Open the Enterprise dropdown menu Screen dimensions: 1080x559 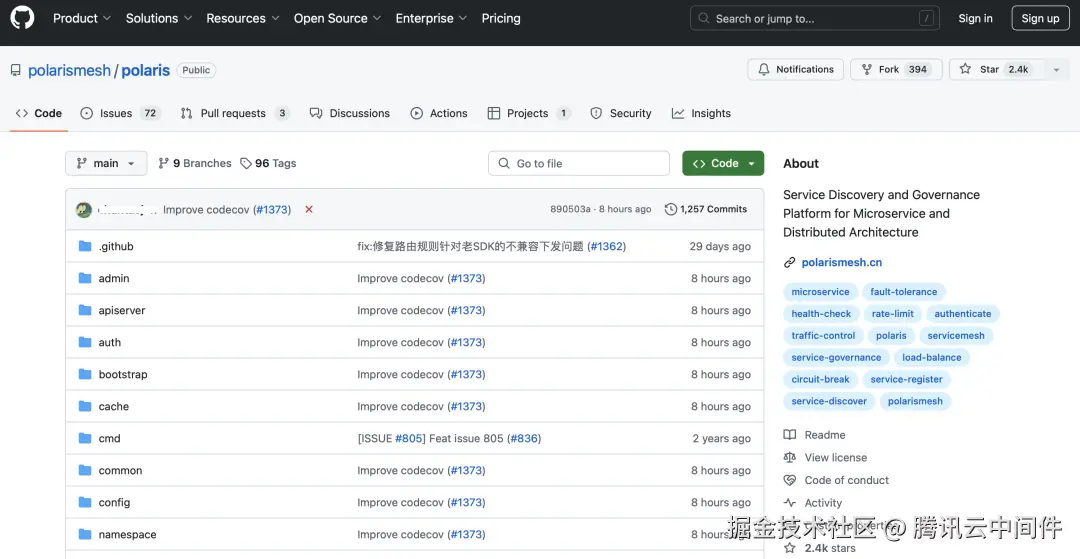coord(431,19)
